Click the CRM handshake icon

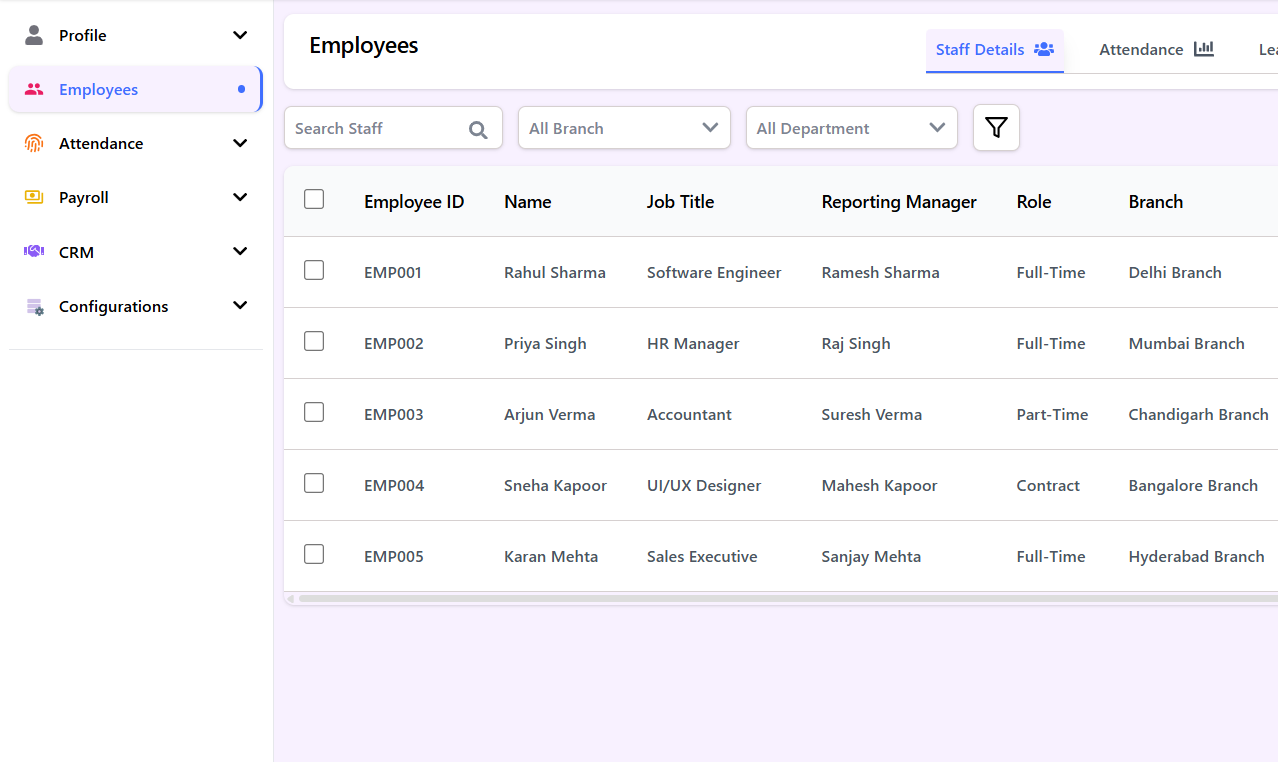pyautogui.click(x=33, y=251)
